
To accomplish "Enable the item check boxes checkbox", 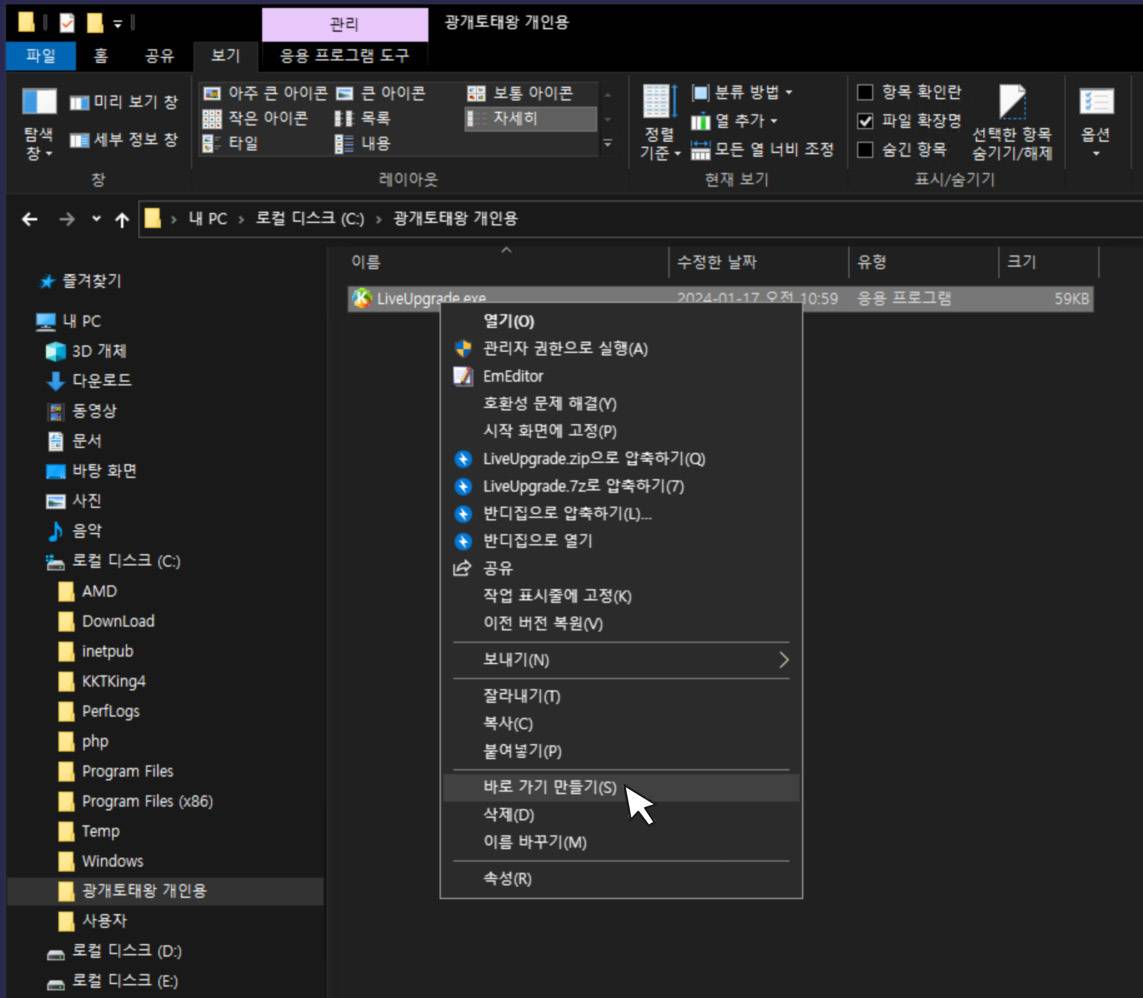I will 866,93.
